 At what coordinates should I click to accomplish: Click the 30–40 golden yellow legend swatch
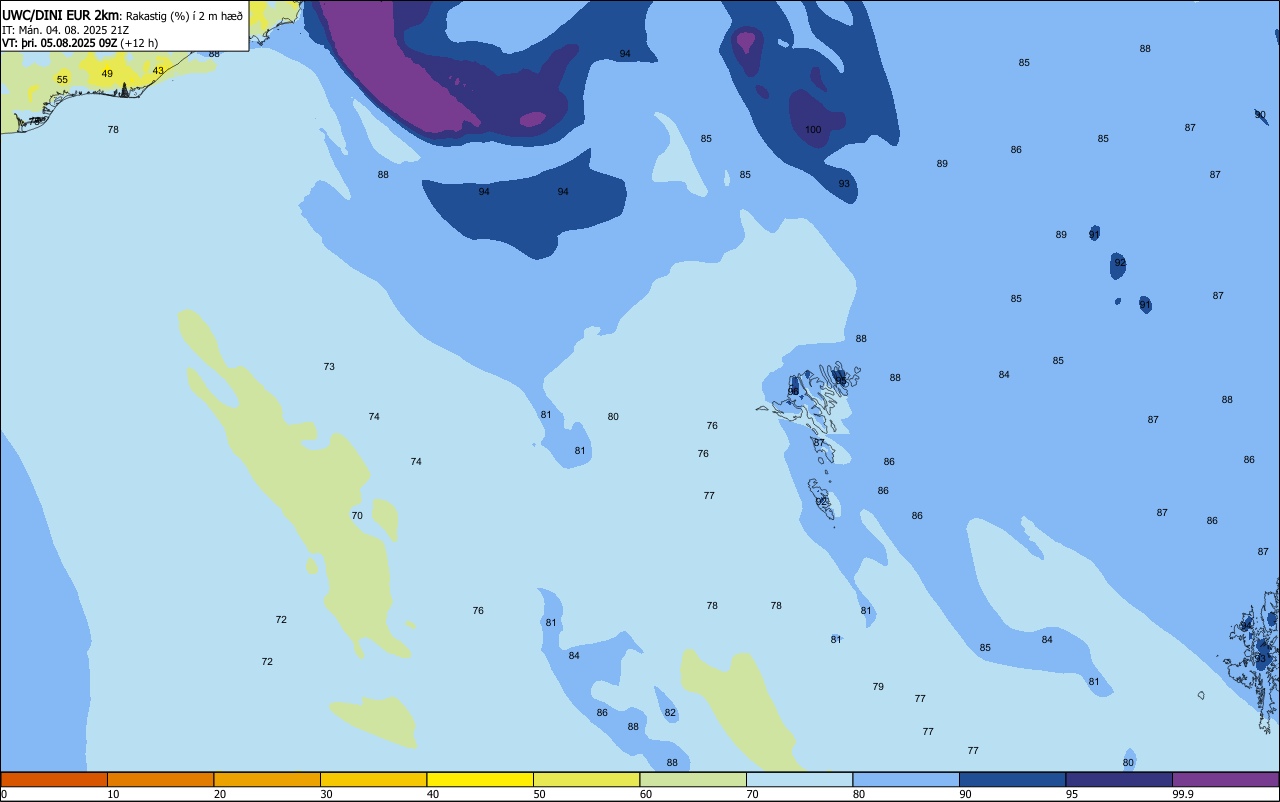click(x=373, y=779)
